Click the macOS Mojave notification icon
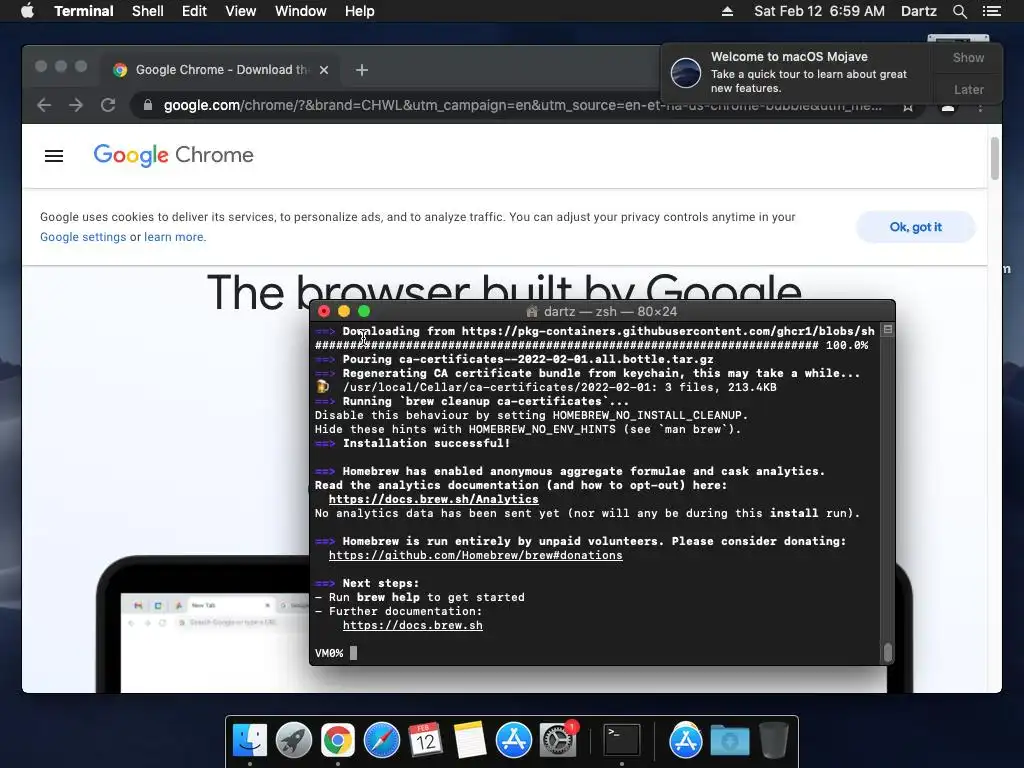Image resolution: width=1024 pixels, height=768 pixels. coord(686,72)
